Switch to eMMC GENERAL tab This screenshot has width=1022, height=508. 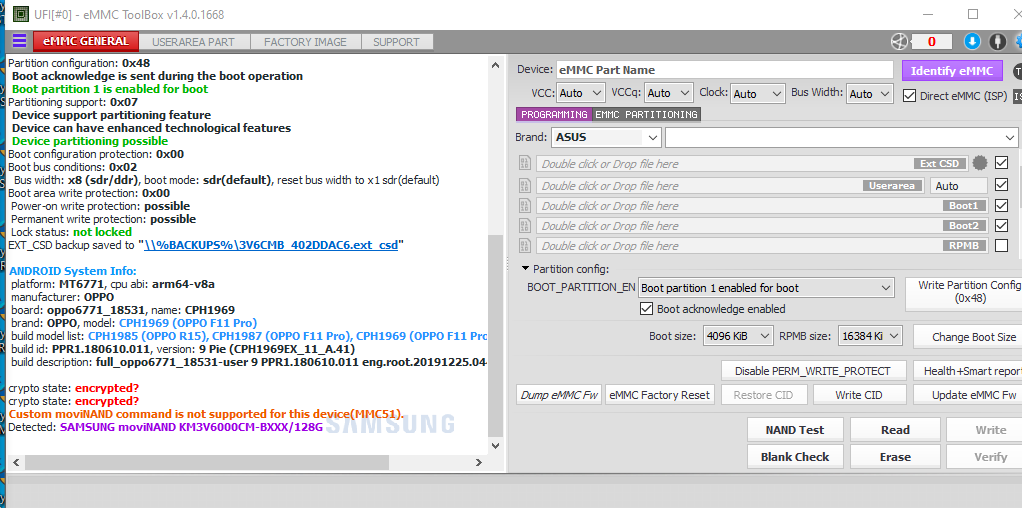click(86, 41)
